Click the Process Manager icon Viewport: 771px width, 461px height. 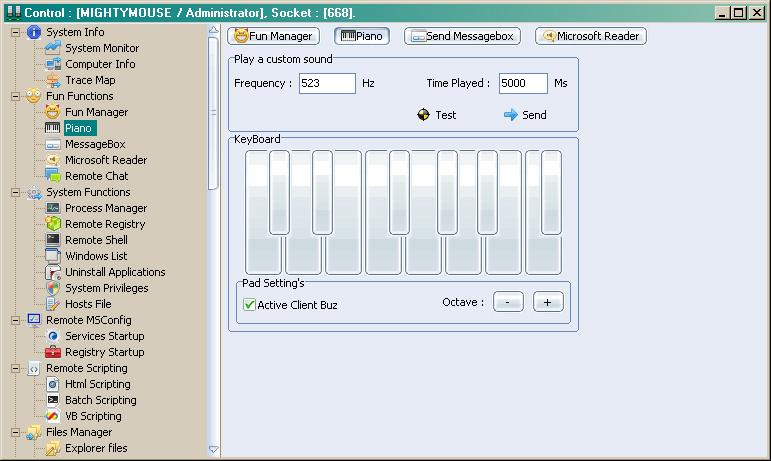click(x=53, y=208)
